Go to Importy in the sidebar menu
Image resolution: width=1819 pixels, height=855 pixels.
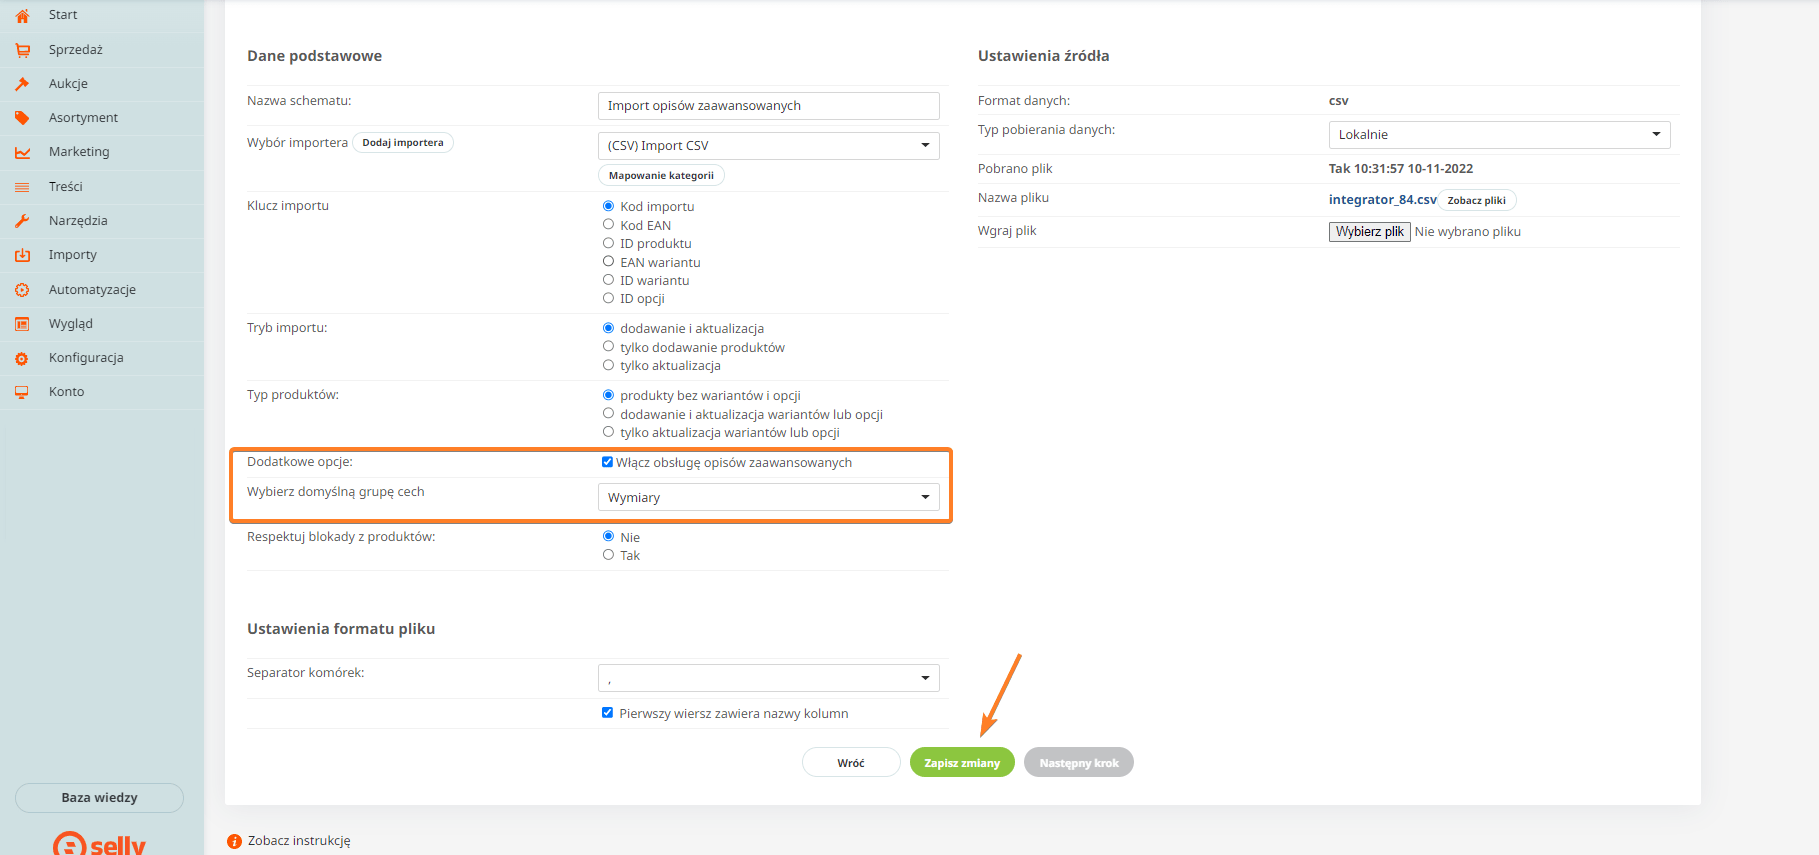(73, 255)
